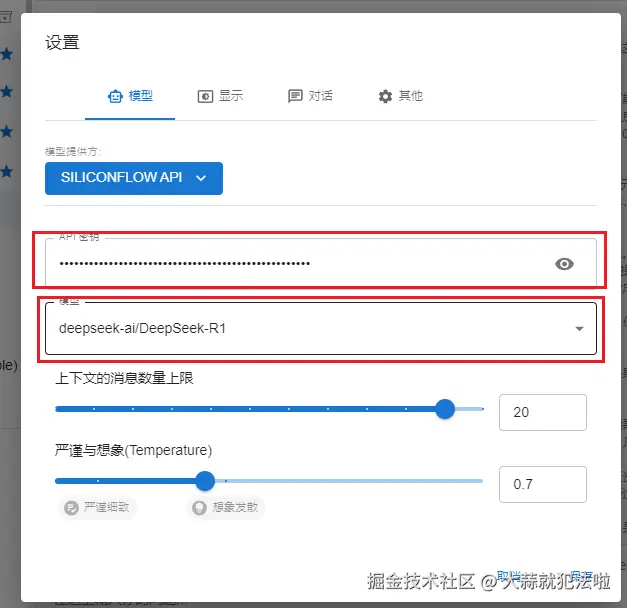This screenshot has width=627, height=608.
Task: Open the 显示 tab
Action: 220,96
